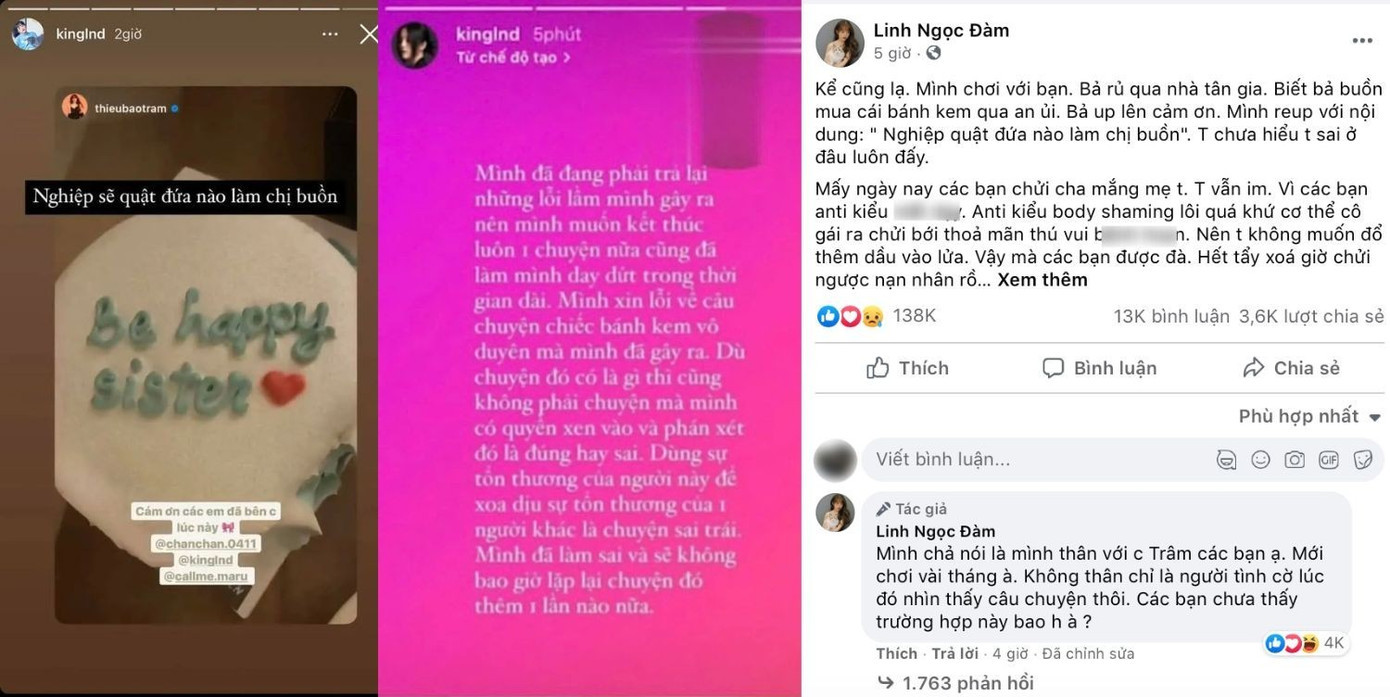This screenshot has width=1390, height=697.
Task: Open avatar sticker icon in comment box
Action: [1226, 460]
